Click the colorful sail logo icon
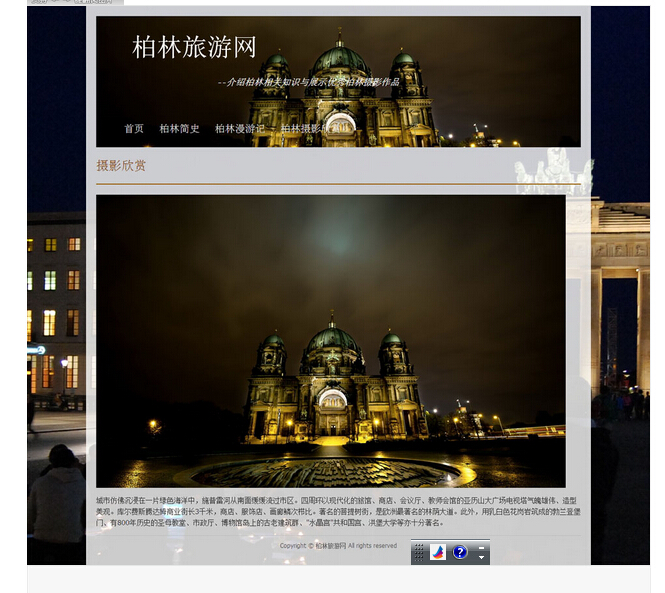665x593 pixels. 438,552
